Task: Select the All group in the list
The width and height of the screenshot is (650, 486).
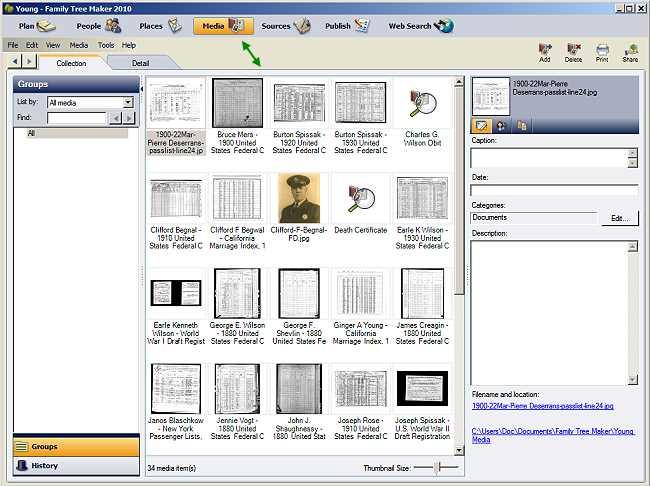Action: [x=77, y=133]
